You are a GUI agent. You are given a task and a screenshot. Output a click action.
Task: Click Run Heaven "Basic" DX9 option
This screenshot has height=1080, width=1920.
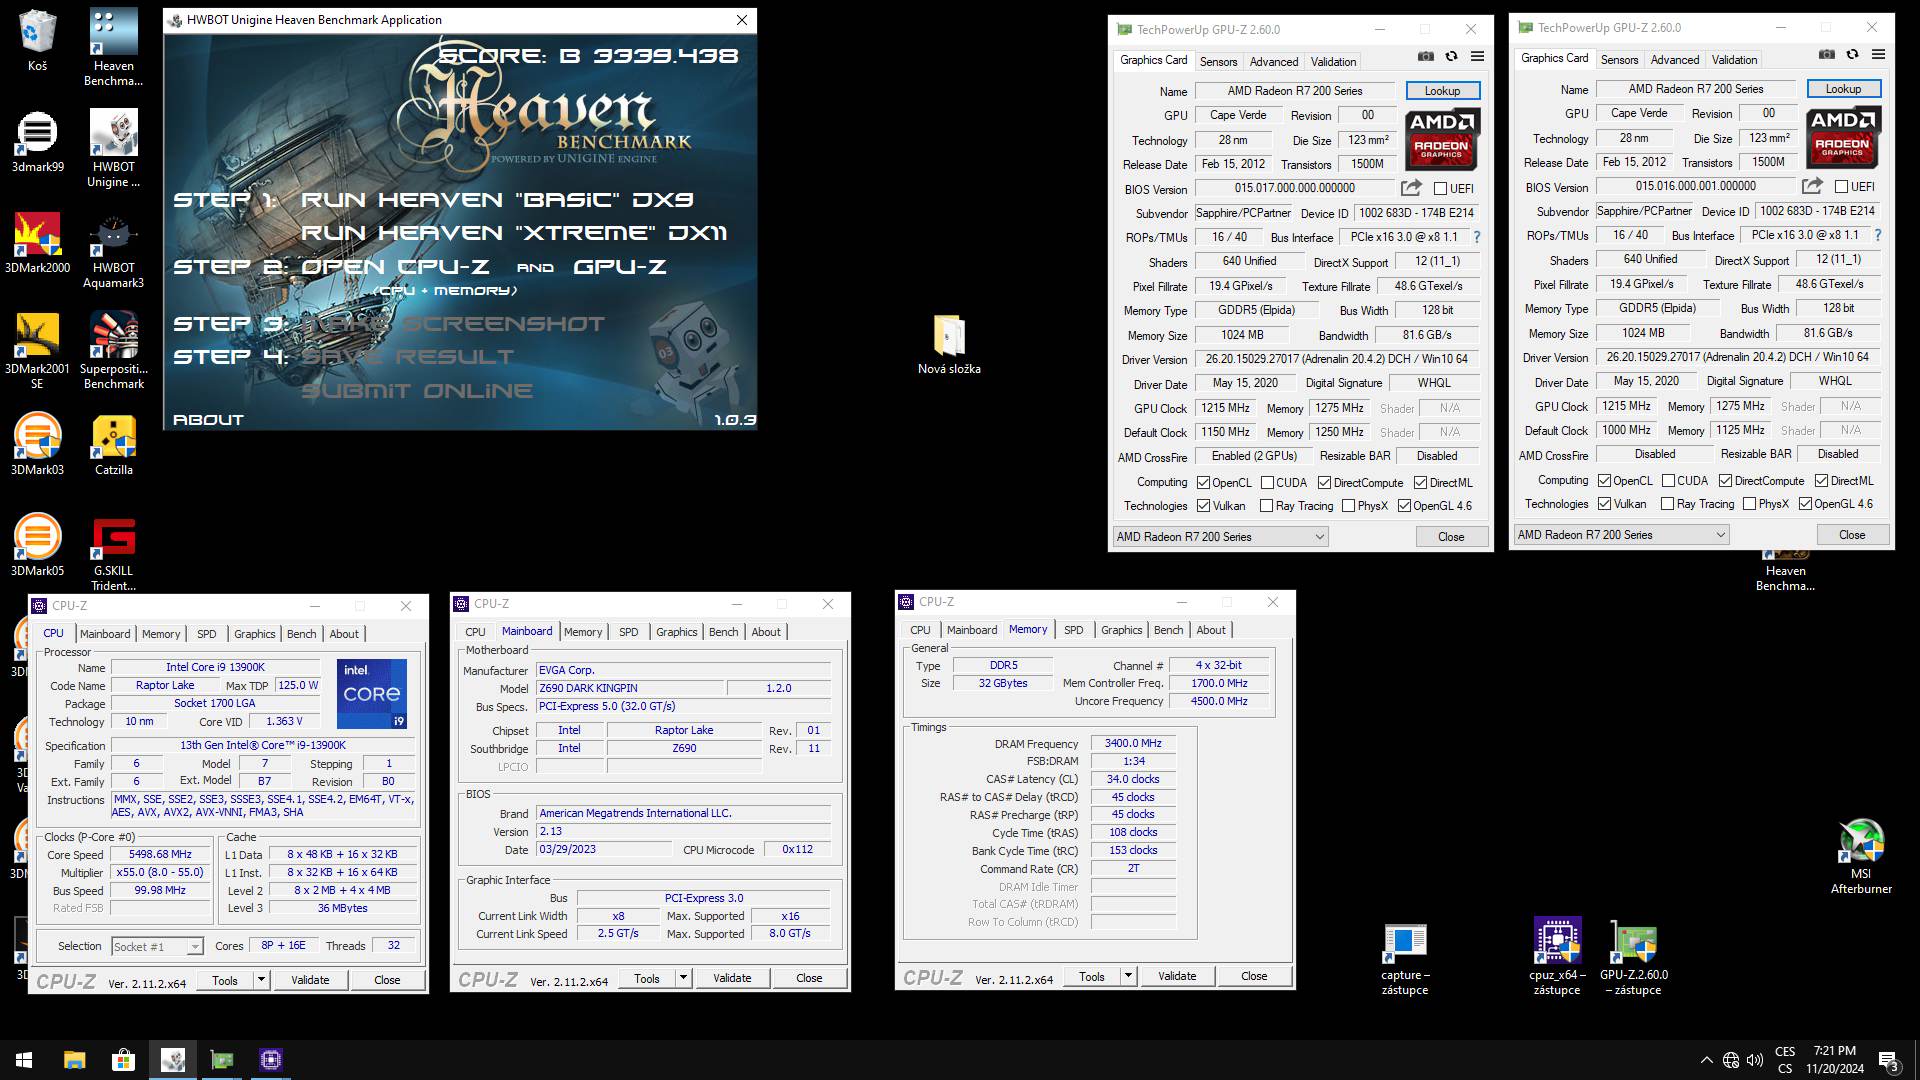pos(498,200)
